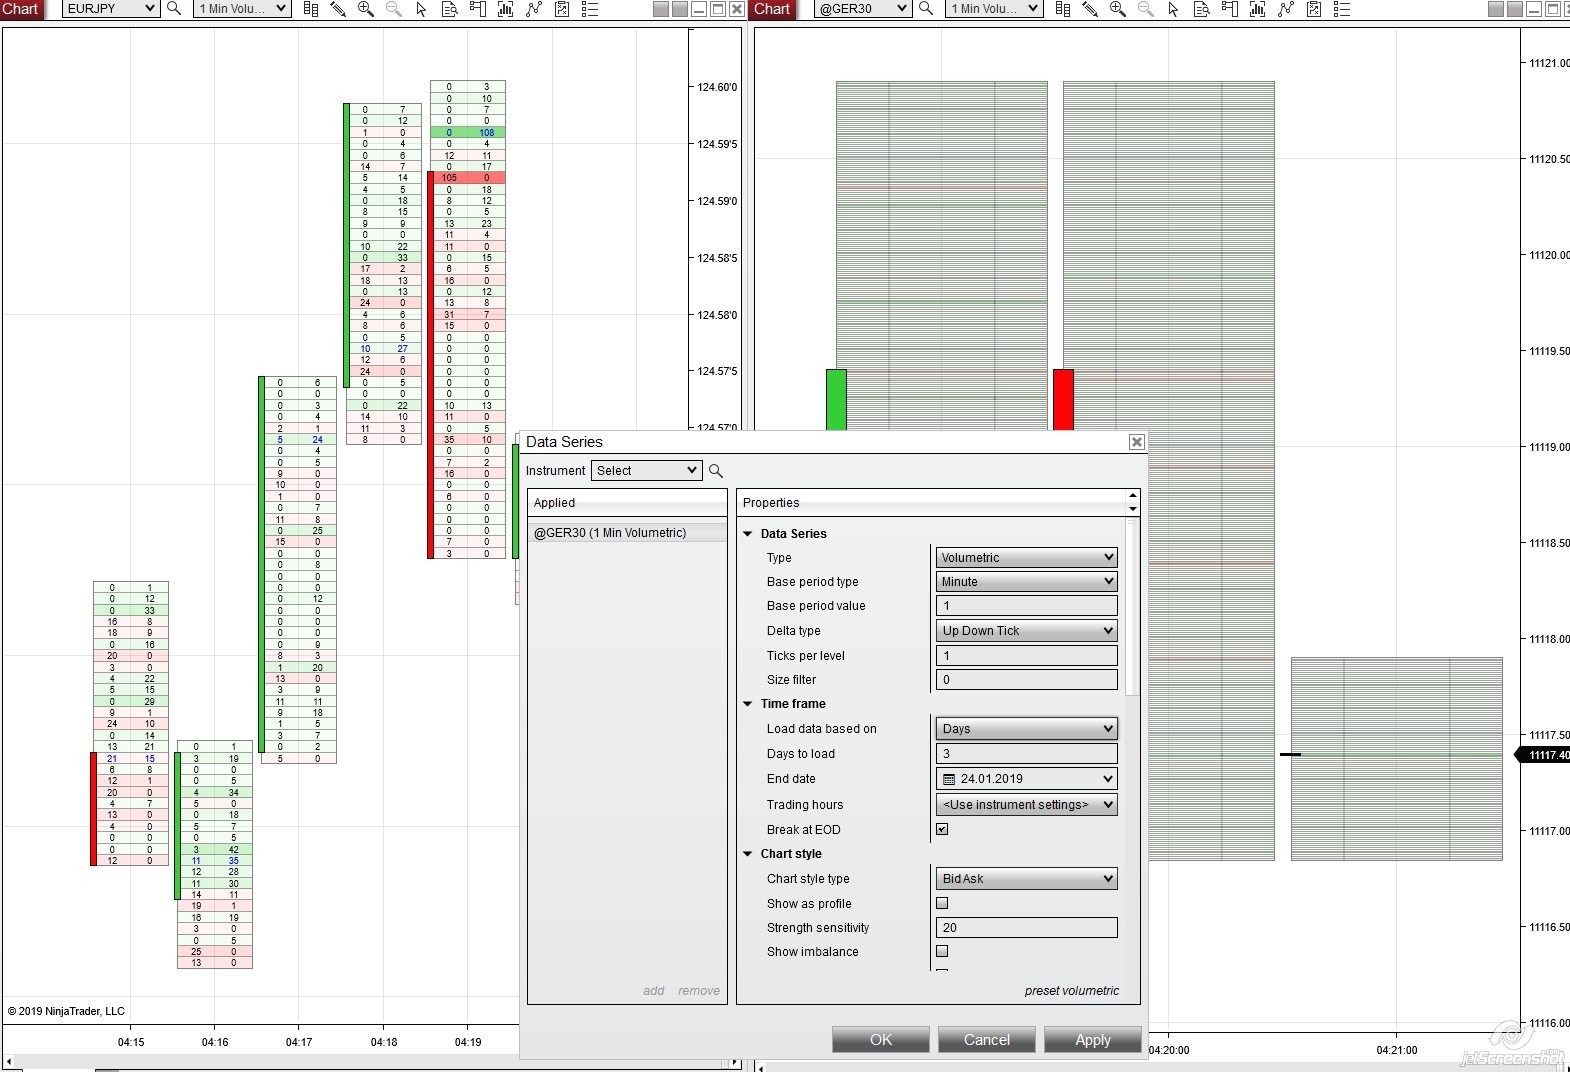Open Strategies on the EURJPY chart

[562, 9]
